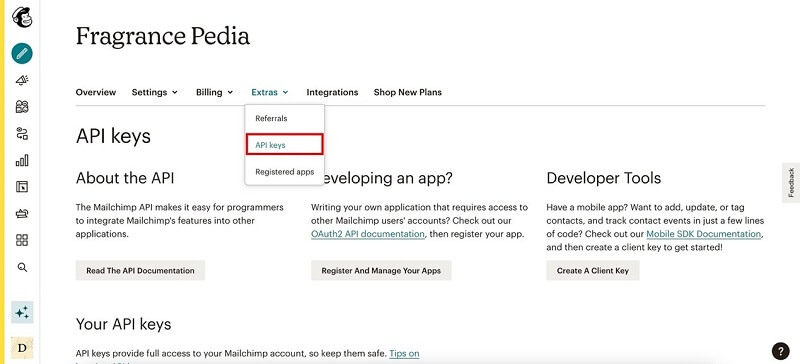Open the Analytics bar chart icon
Screen dimensions: 800x364
click(22, 160)
